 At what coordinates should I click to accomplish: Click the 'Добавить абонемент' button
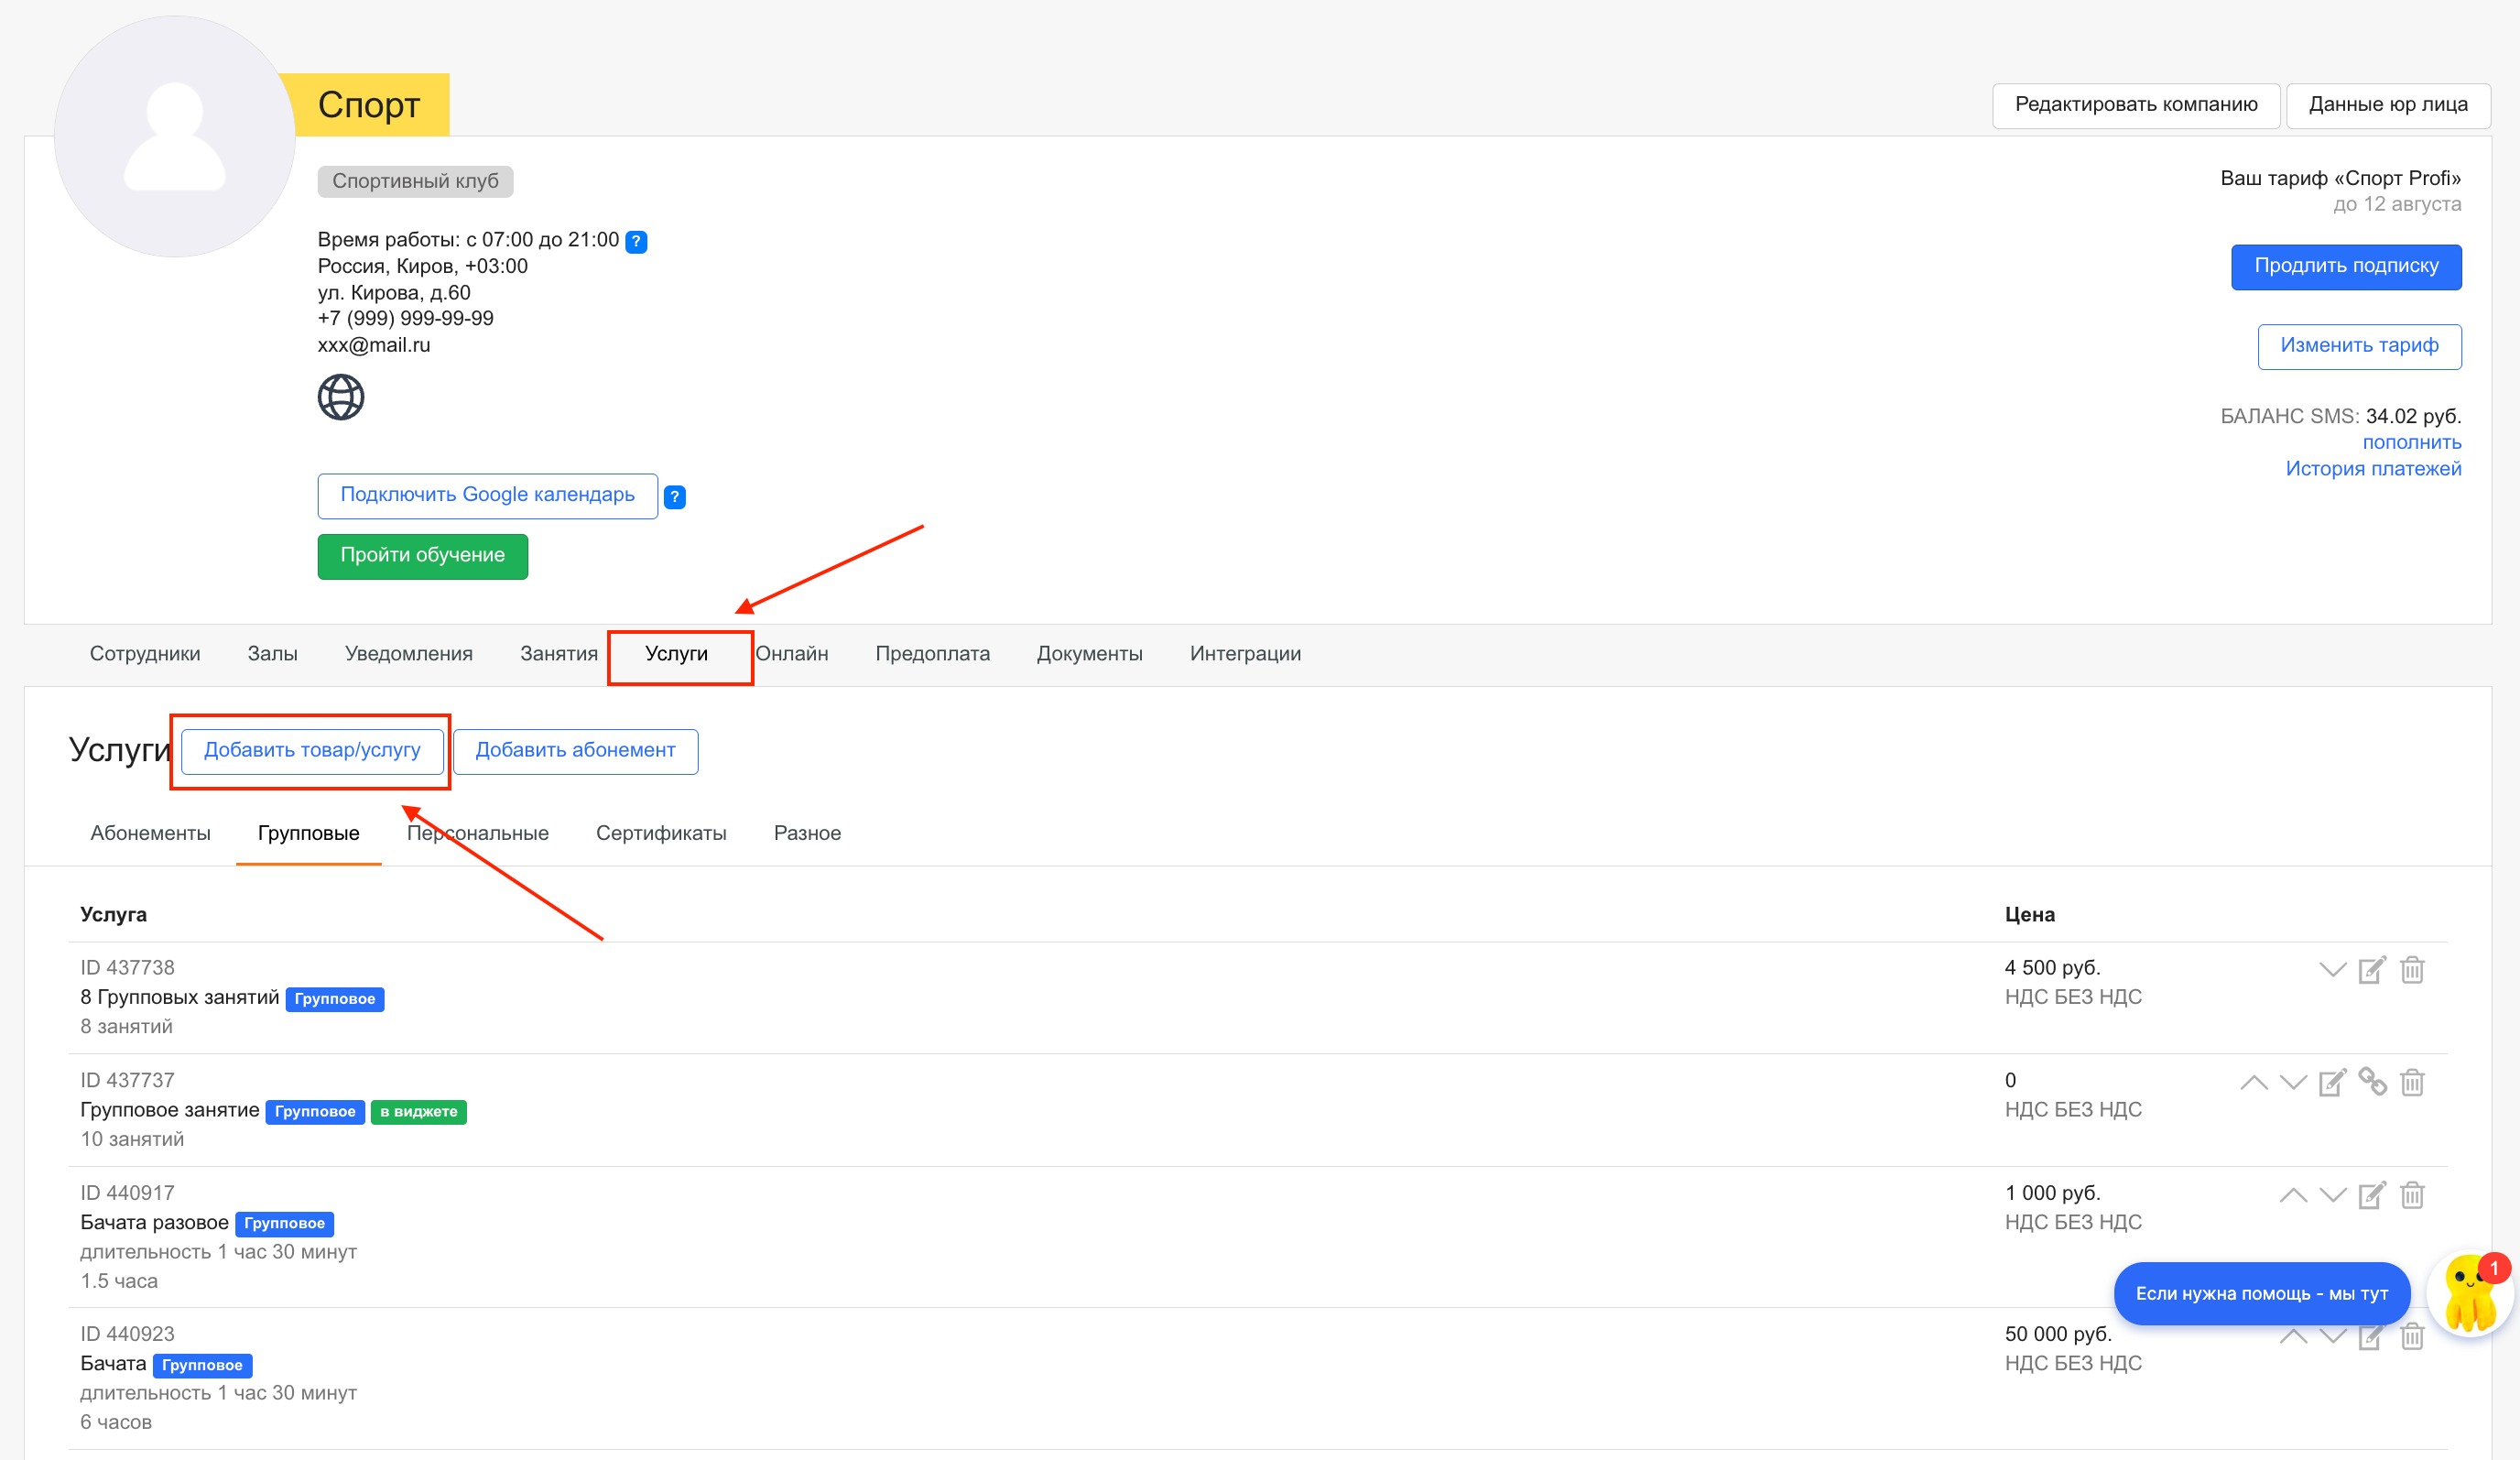click(x=575, y=750)
